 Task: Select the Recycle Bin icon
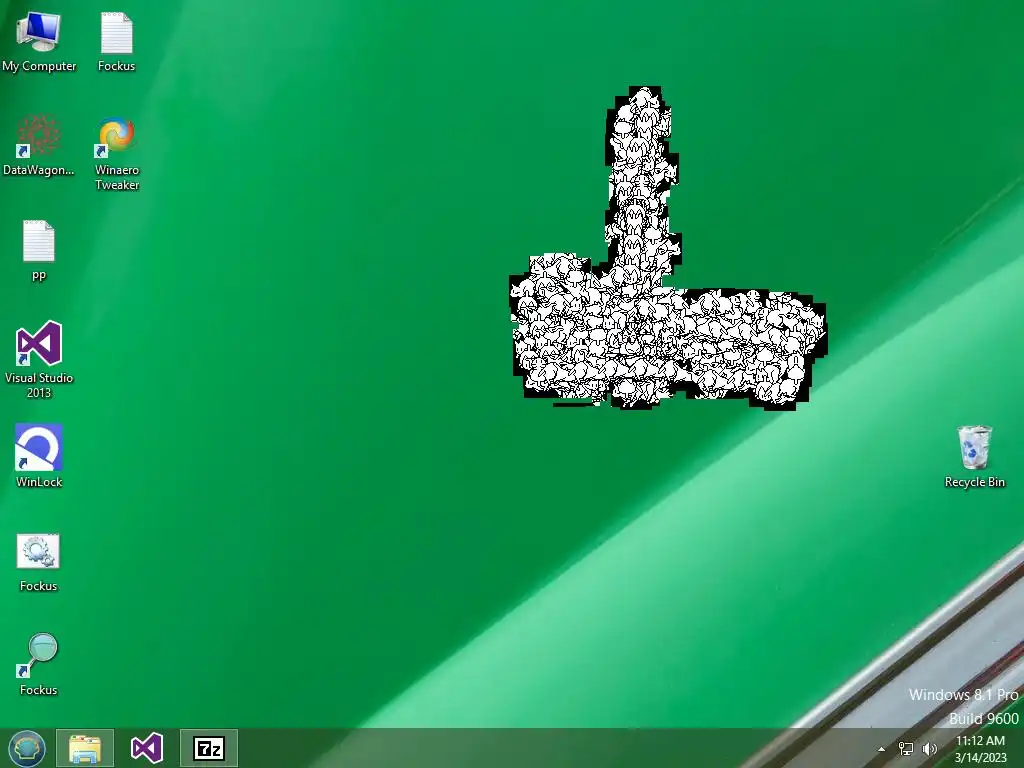click(x=974, y=455)
